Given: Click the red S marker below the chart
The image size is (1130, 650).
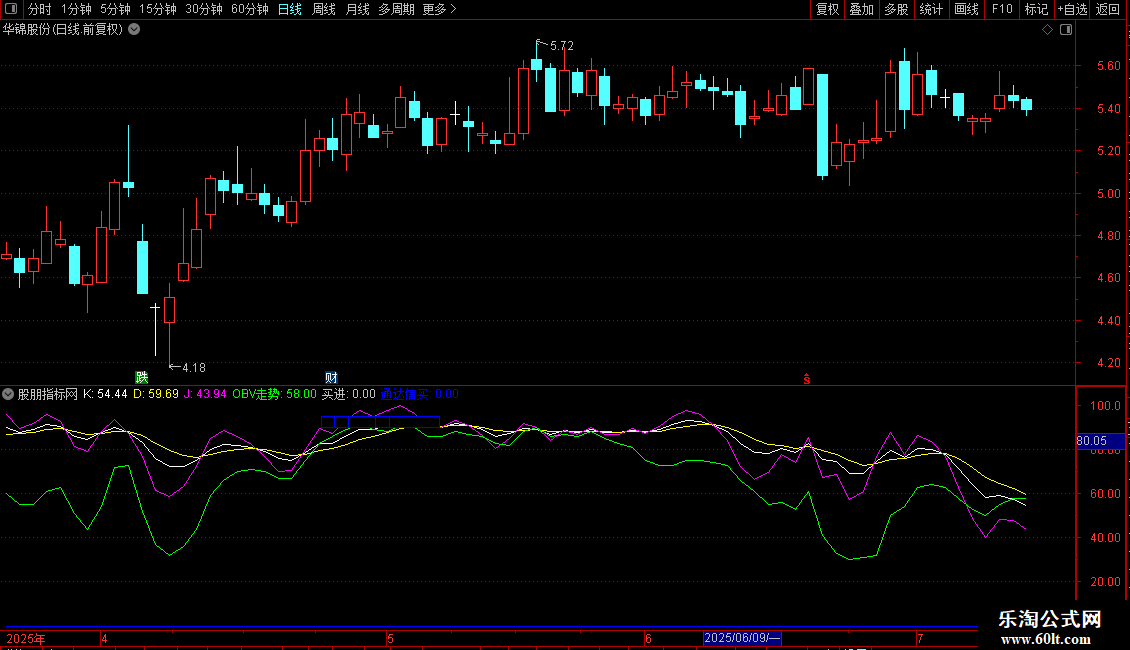Looking at the screenshot, I should click(807, 379).
